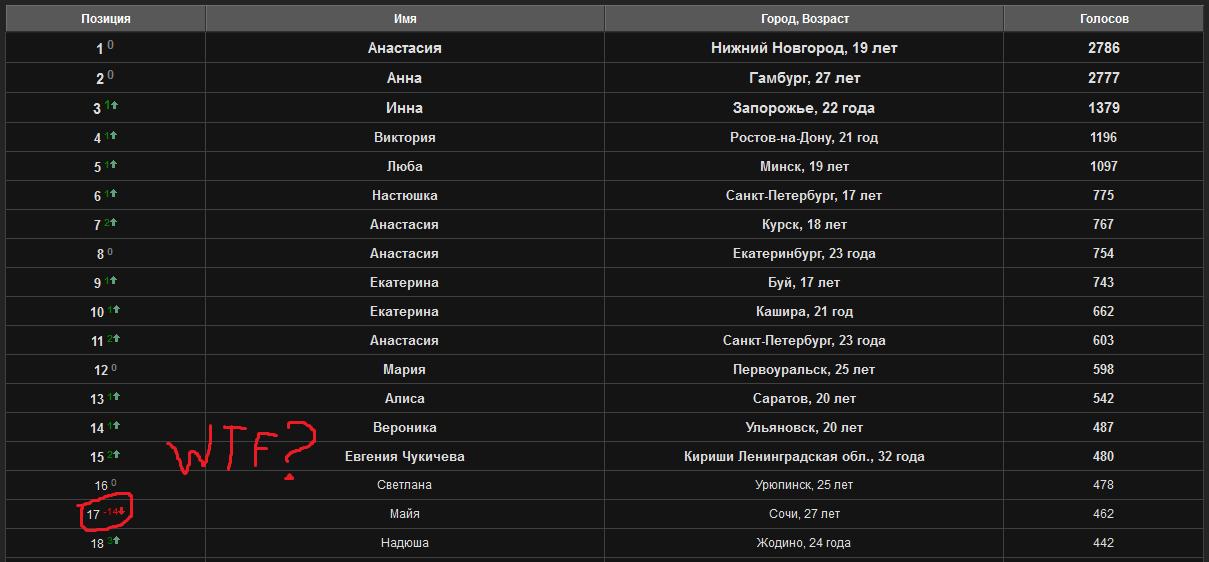Click the green up arrow at position 15
Image resolution: width=1209 pixels, height=562 pixels.
(x=116, y=454)
